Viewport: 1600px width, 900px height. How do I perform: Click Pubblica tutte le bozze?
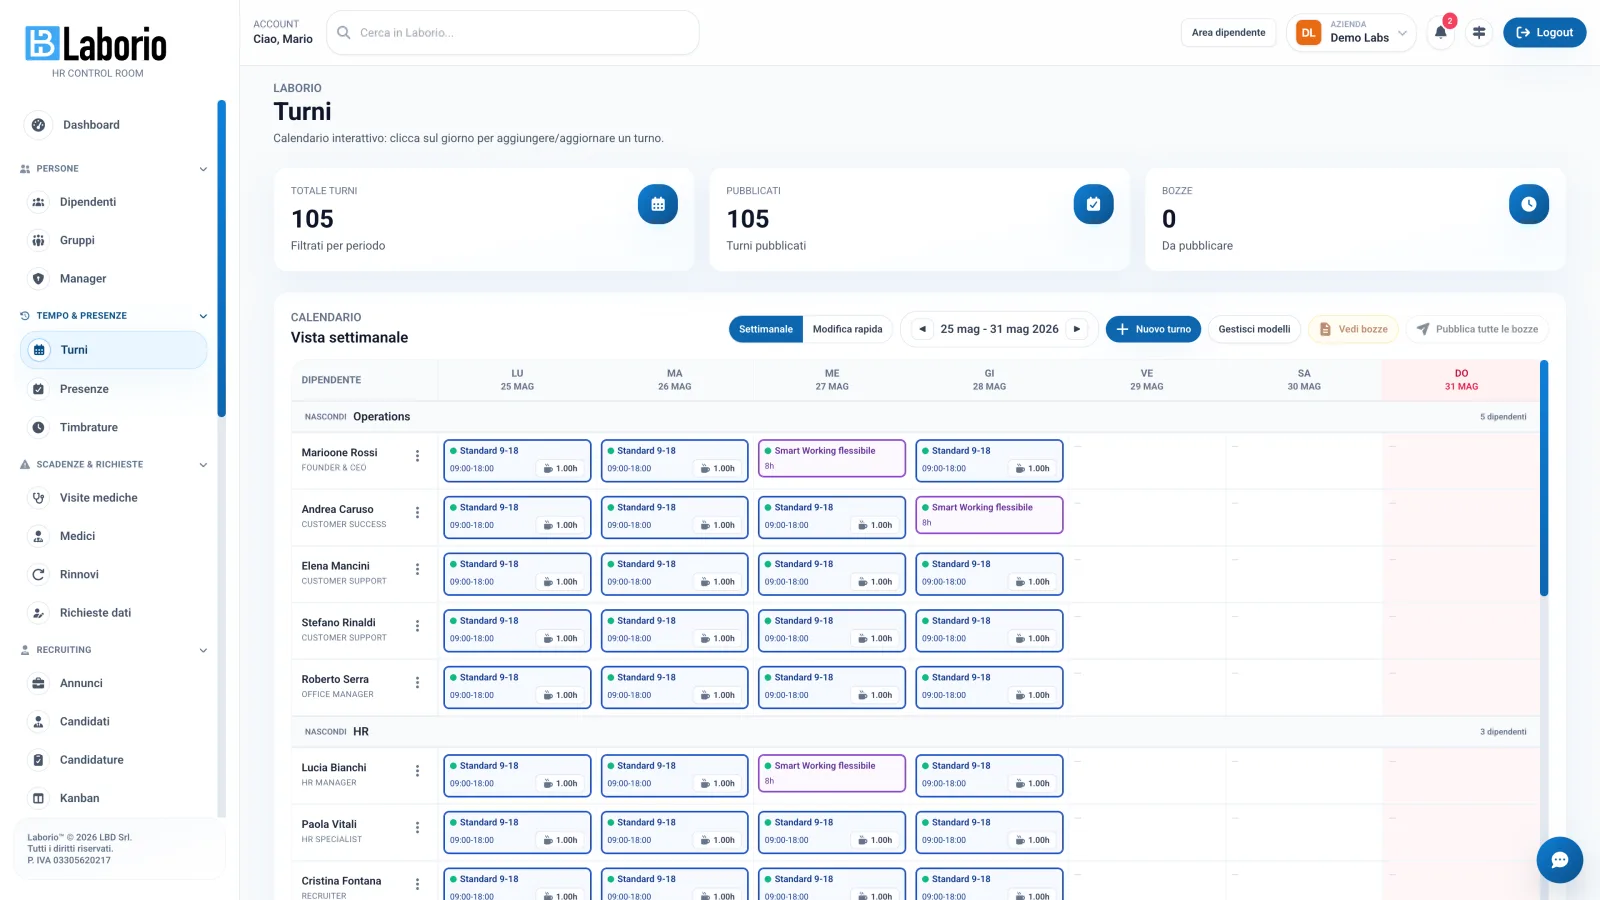1477,329
